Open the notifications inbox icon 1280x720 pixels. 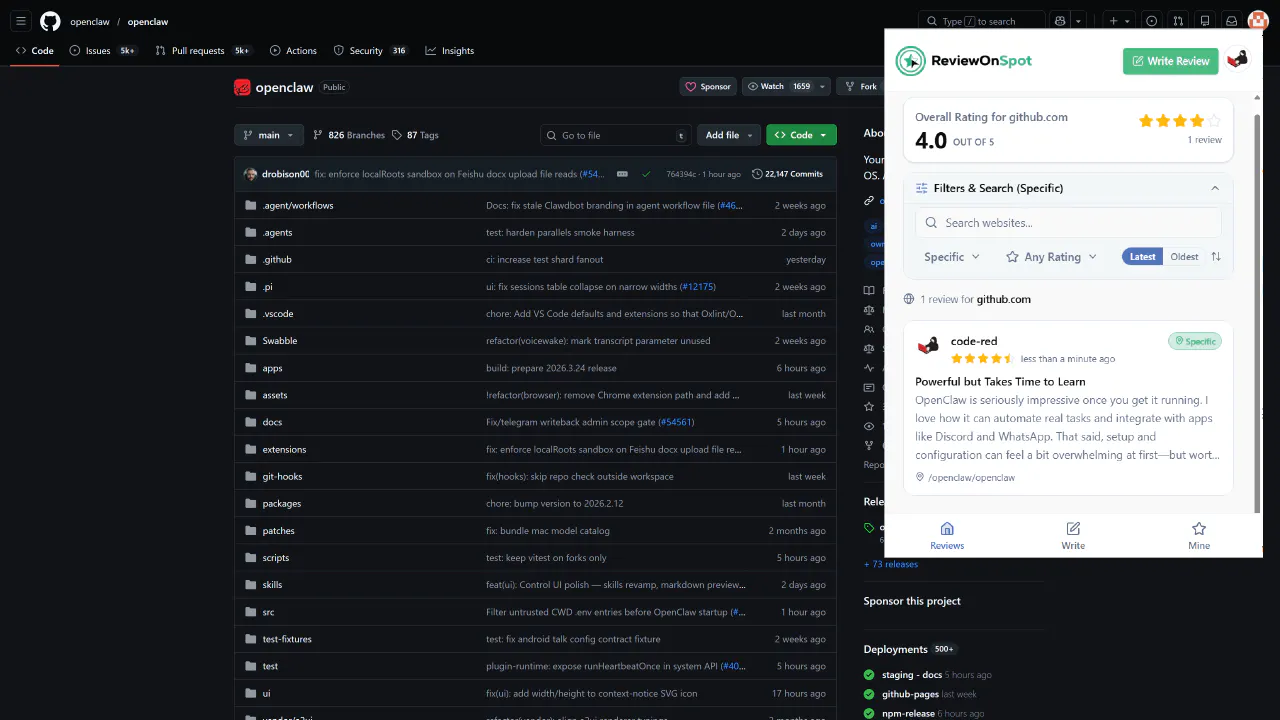click(x=1231, y=21)
